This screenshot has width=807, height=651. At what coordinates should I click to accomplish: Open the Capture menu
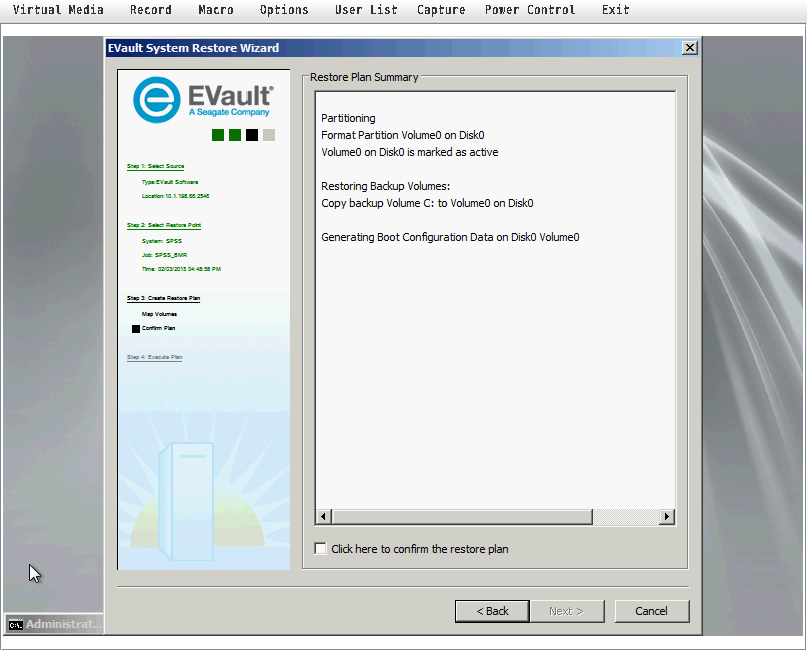click(441, 10)
